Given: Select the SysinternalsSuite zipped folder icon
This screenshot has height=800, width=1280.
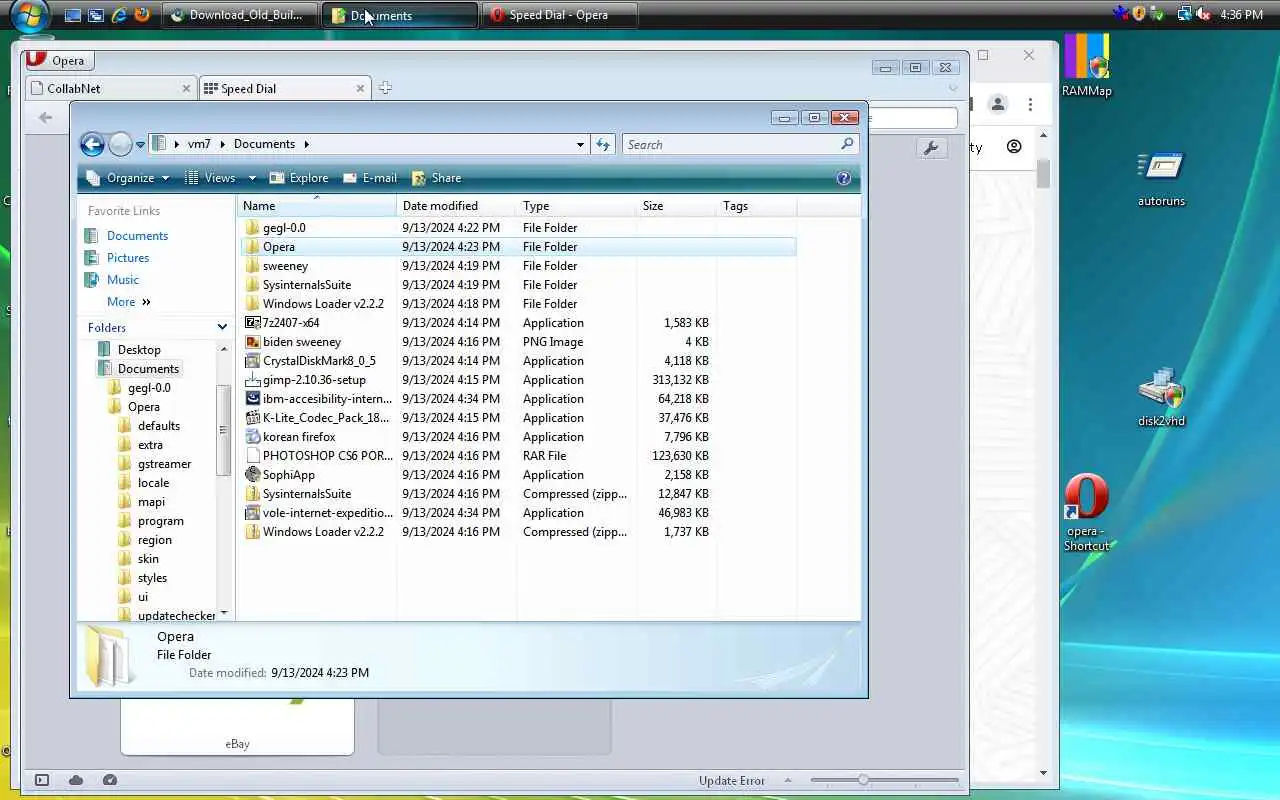Looking at the screenshot, I should (253, 494).
